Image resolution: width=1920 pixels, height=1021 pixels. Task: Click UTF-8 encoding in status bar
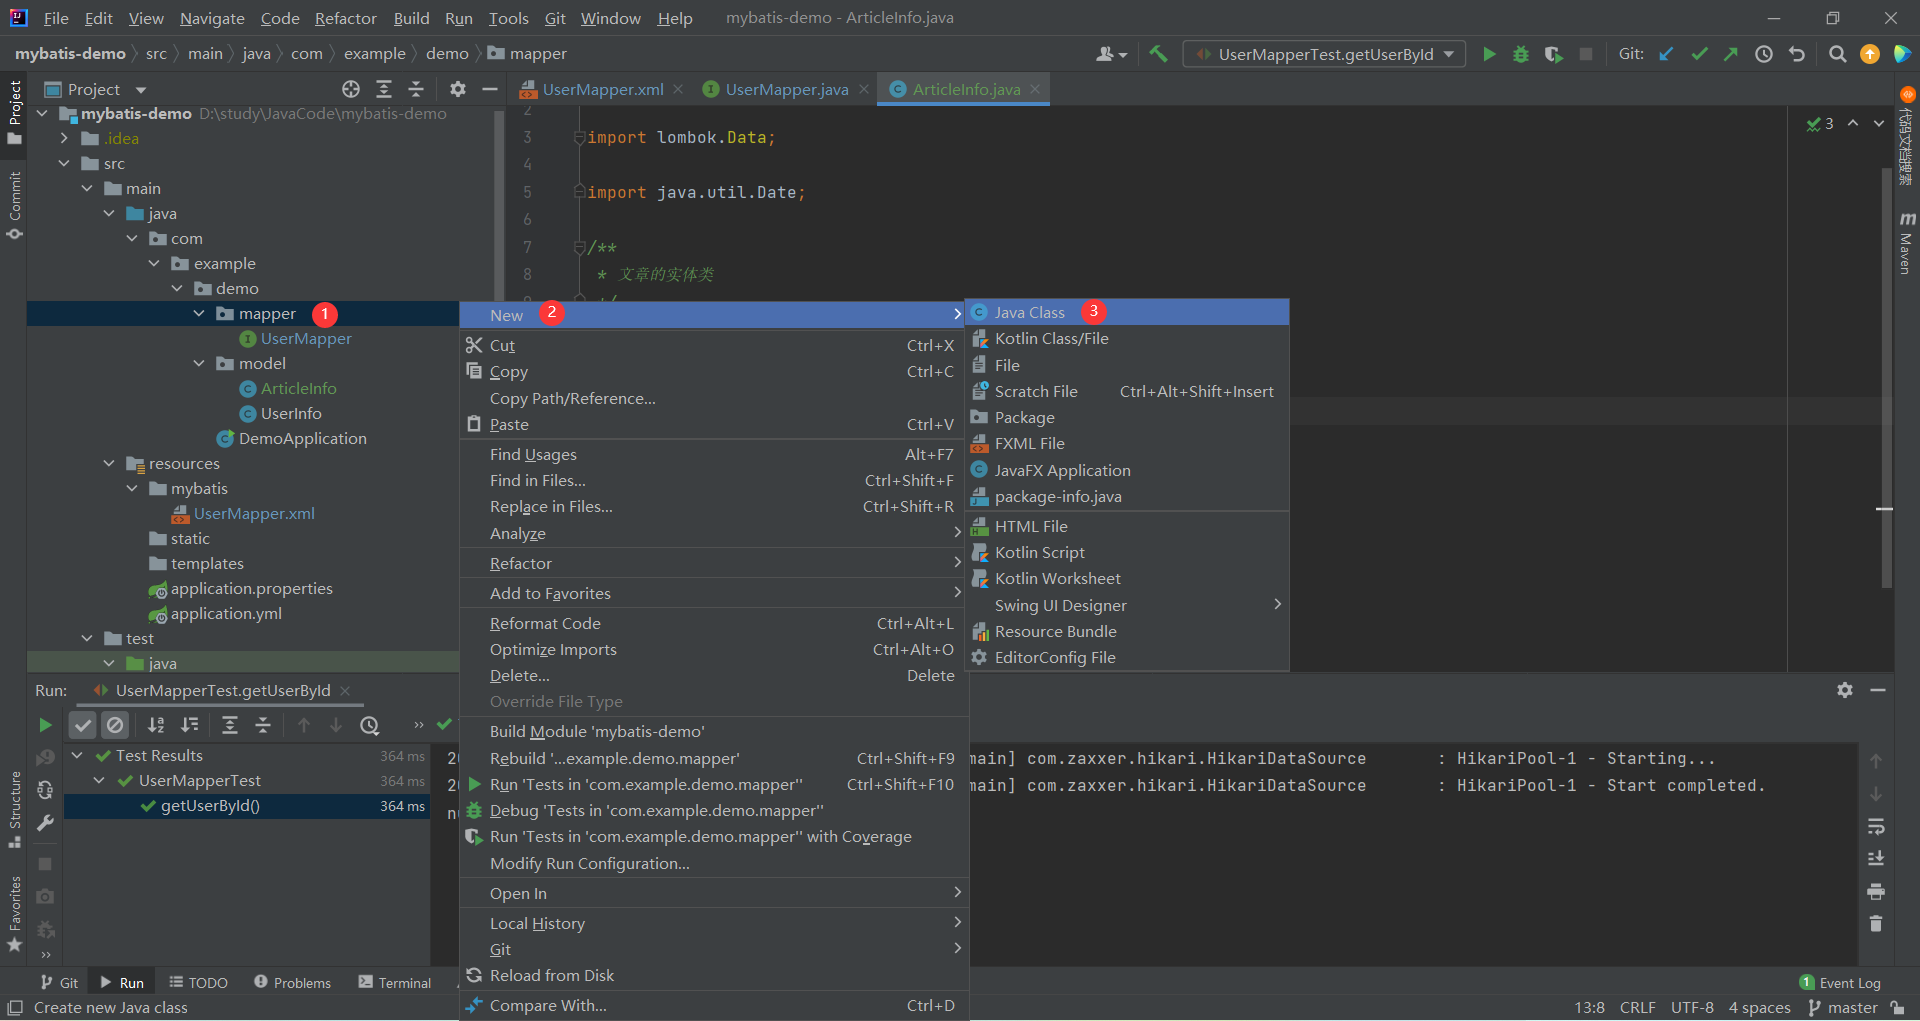pos(1692,1007)
